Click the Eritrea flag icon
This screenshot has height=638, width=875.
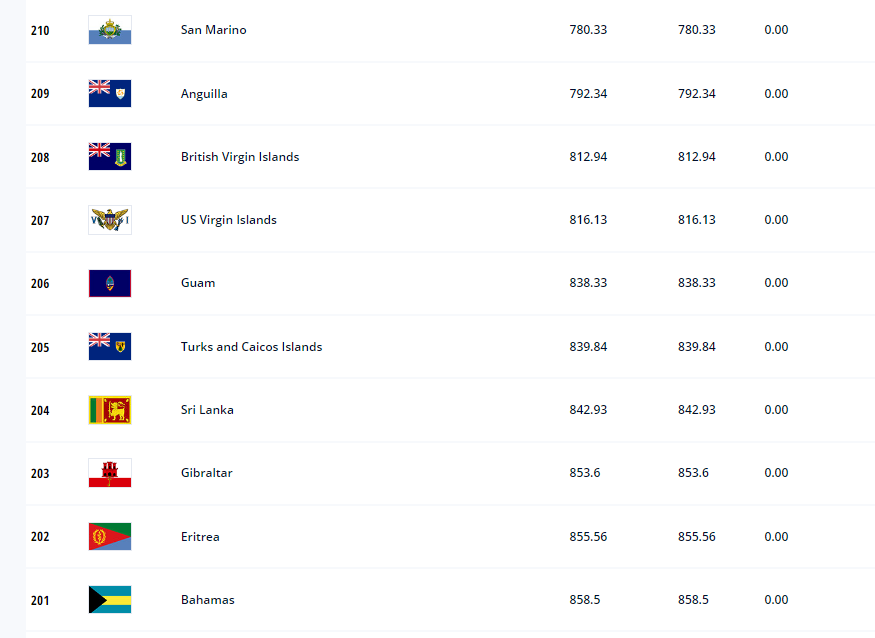tap(110, 536)
